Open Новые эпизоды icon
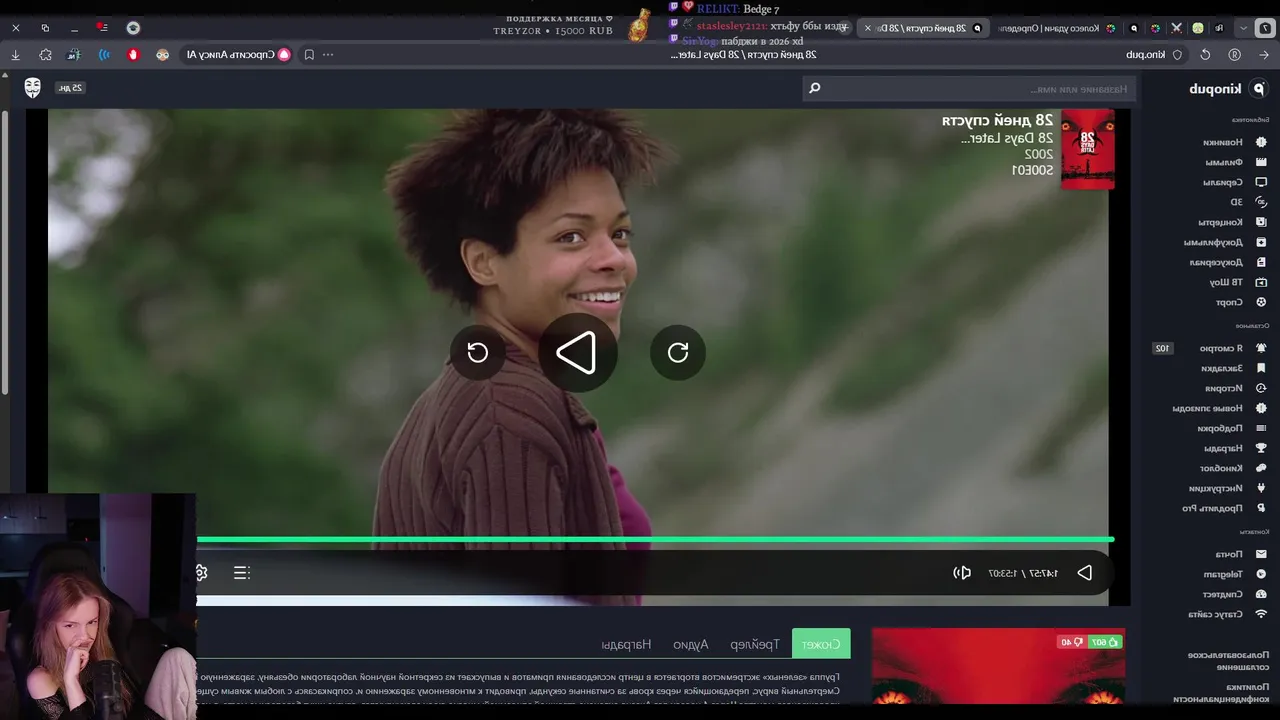The image size is (1280, 720). [x=1261, y=408]
